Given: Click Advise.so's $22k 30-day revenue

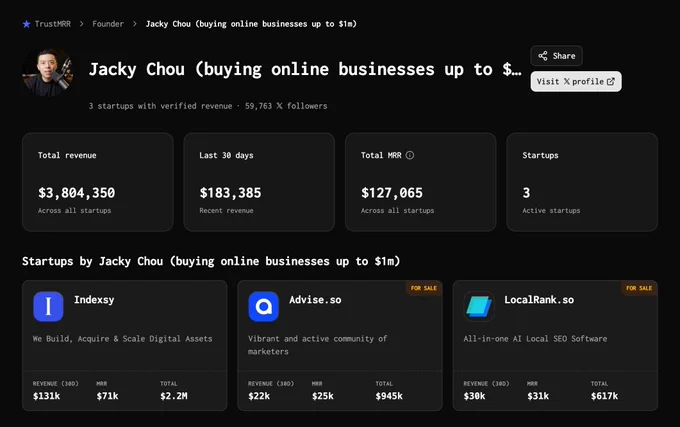Looking at the screenshot, I should [259, 396].
